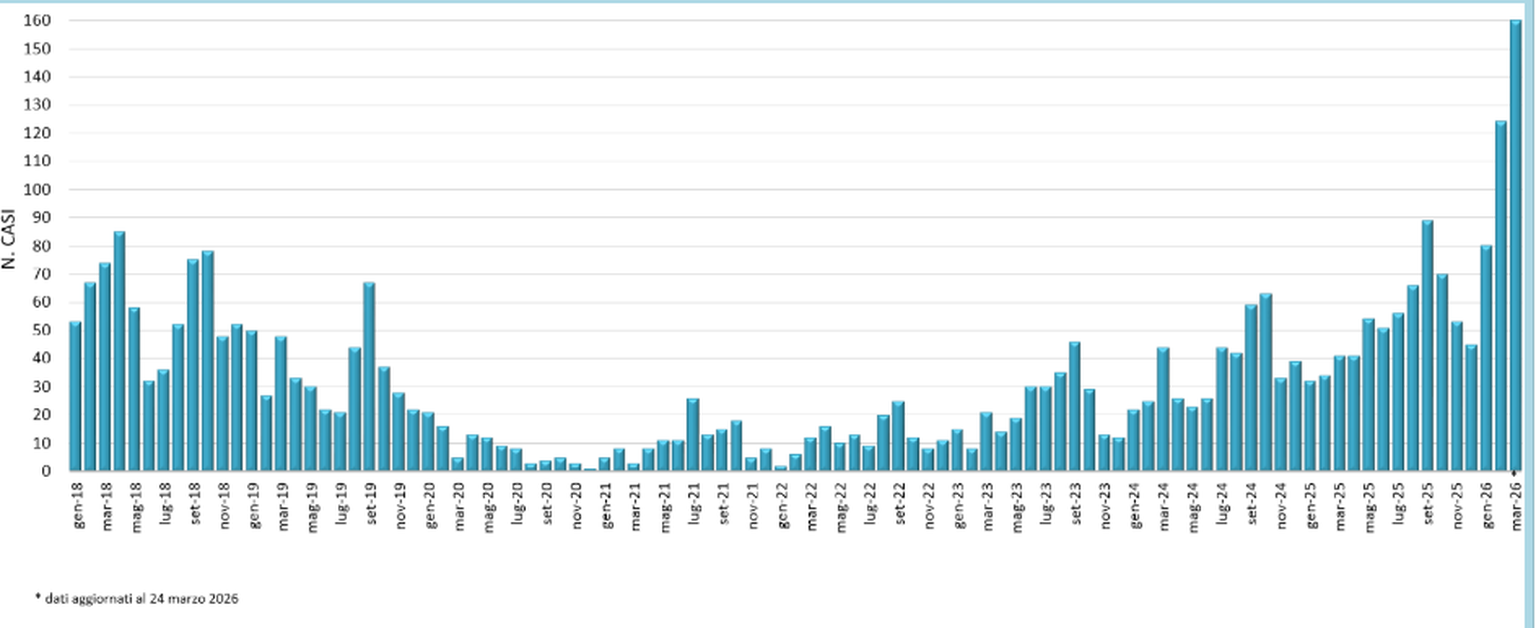Click the bar above the set-19 label
This screenshot has height=628, width=1536.
click(x=369, y=376)
